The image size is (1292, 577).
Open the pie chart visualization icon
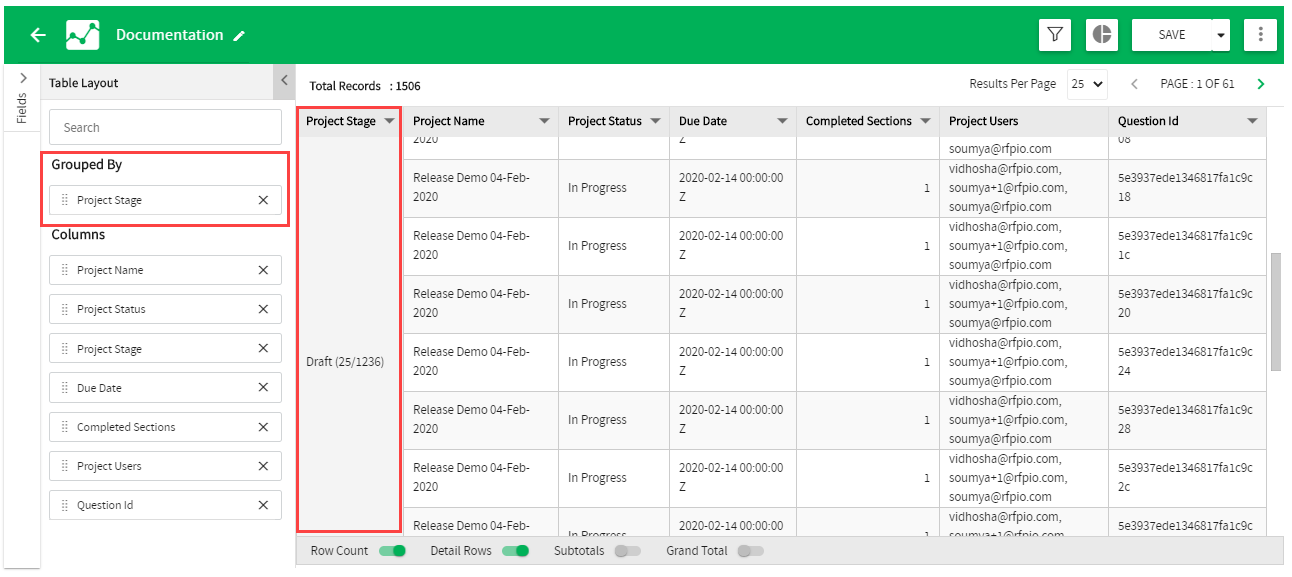click(x=1102, y=35)
